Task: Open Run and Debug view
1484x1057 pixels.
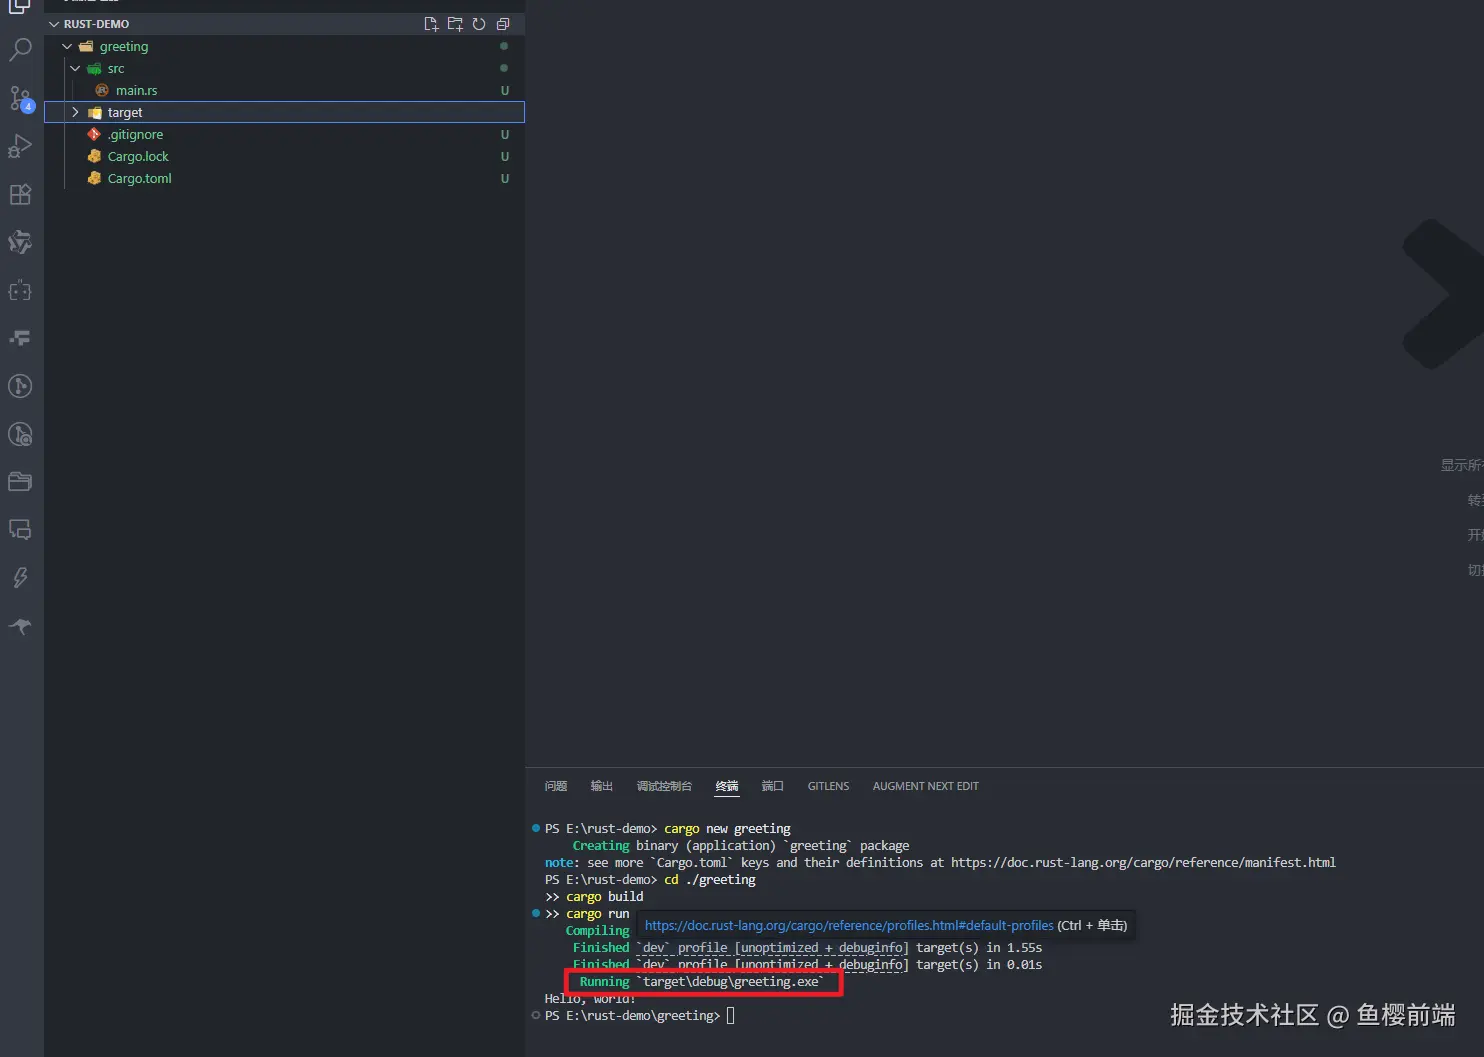Action: (20, 146)
